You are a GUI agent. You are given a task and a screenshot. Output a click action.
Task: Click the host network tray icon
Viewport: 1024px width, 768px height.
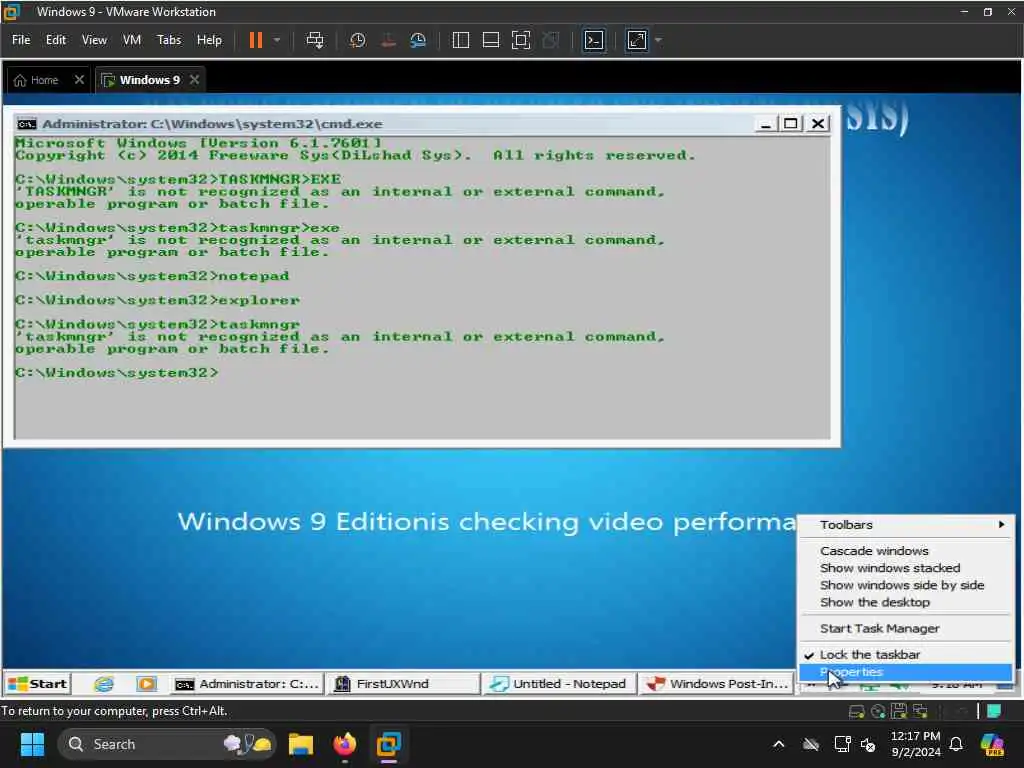842,744
